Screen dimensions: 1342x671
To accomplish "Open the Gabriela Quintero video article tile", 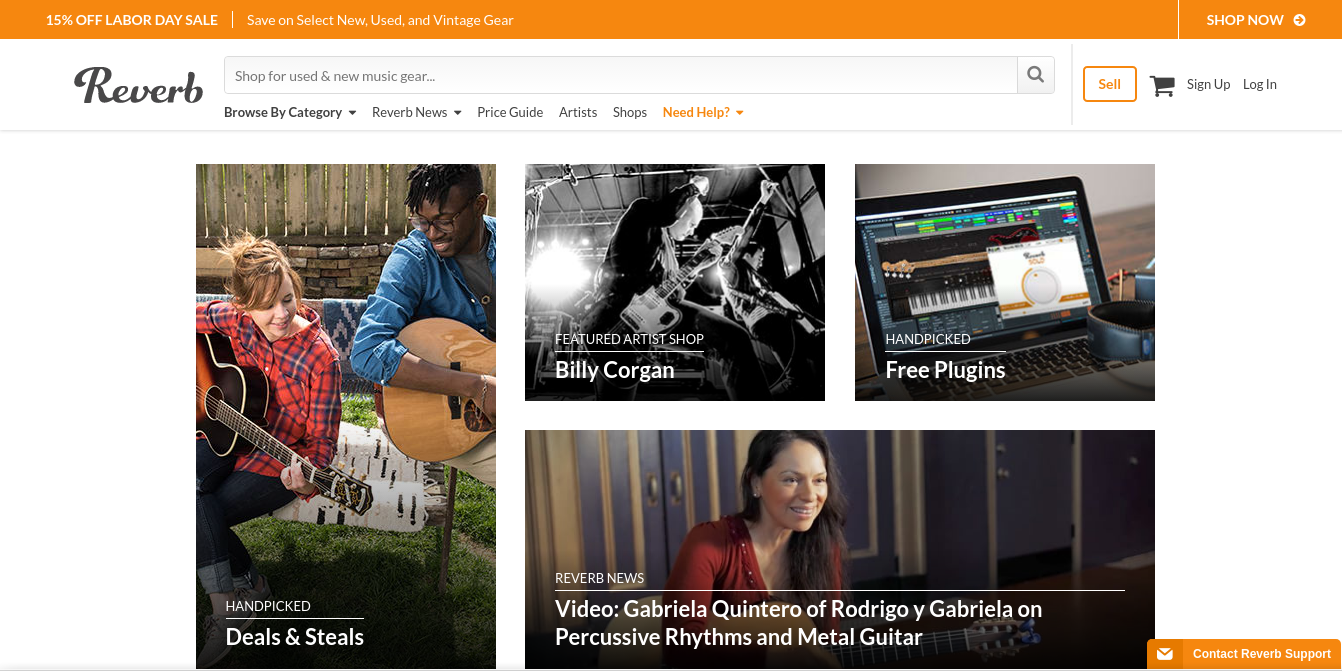I will [840, 550].
